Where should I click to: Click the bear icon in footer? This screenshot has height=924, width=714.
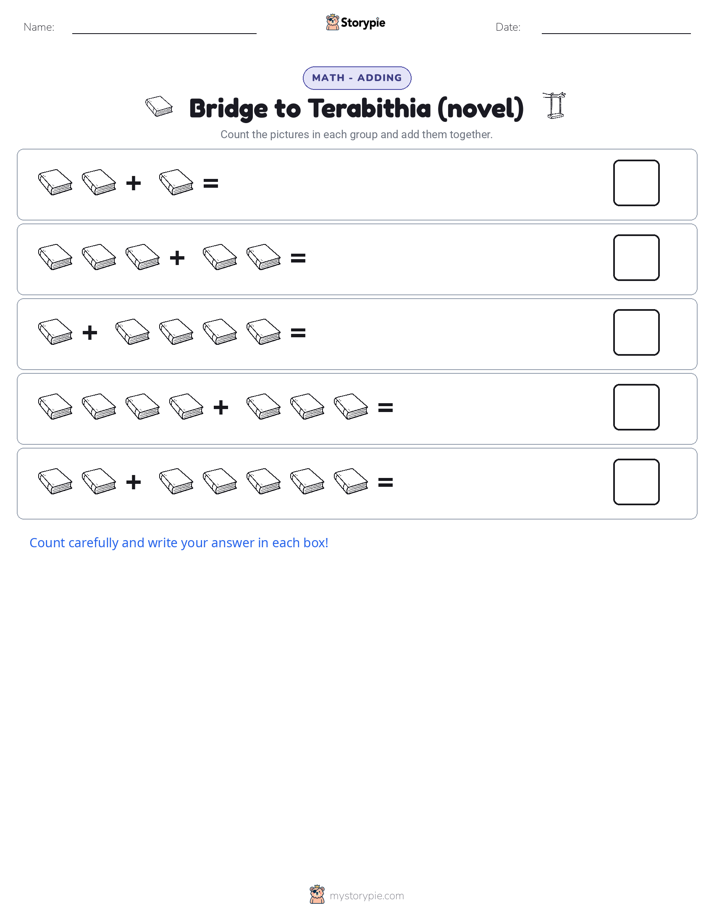(x=317, y=895)
